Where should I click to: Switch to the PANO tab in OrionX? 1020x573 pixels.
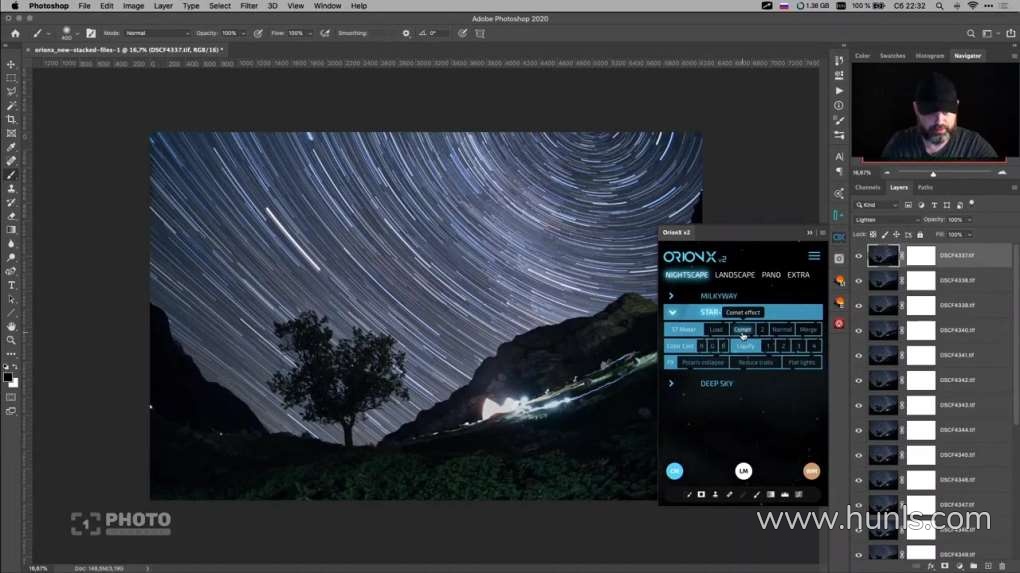pyautogui.click(x=771, y=275)
